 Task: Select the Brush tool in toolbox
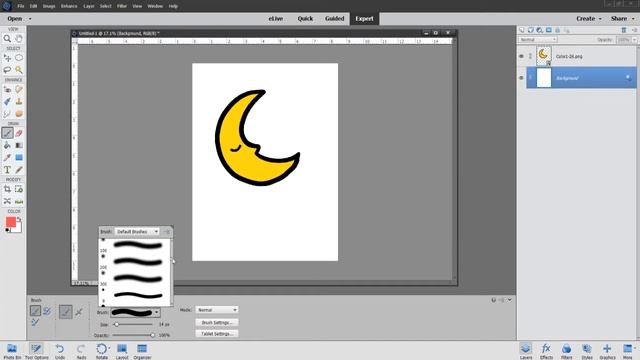(7, 133)
